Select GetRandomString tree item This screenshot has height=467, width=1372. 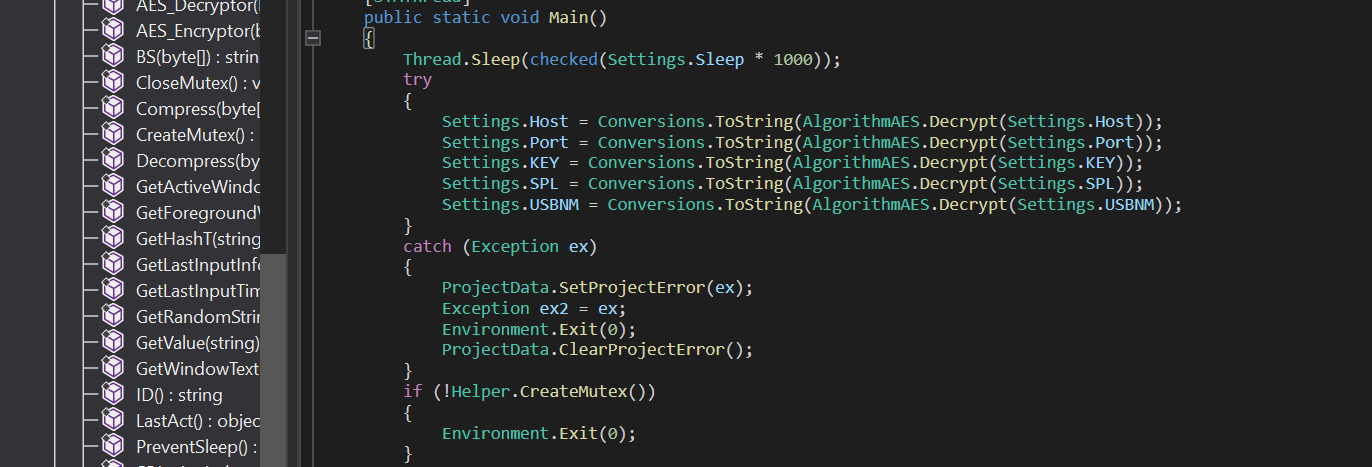(197, 317)
